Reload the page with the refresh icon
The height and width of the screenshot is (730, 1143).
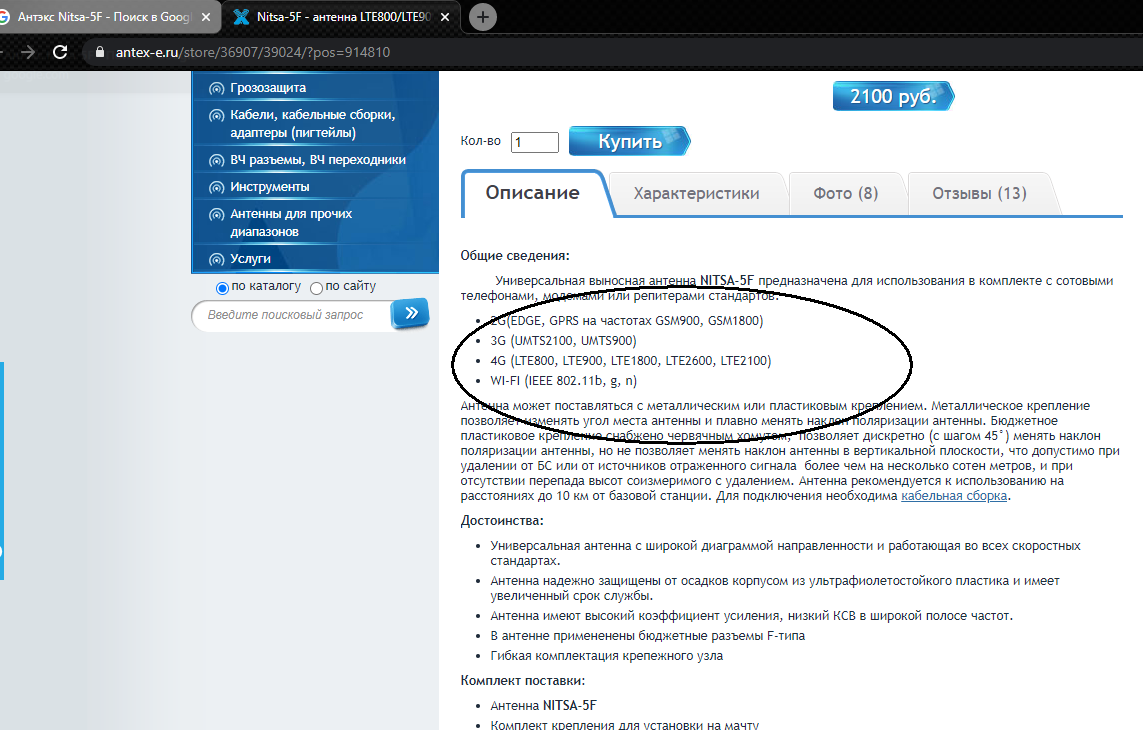61,52
